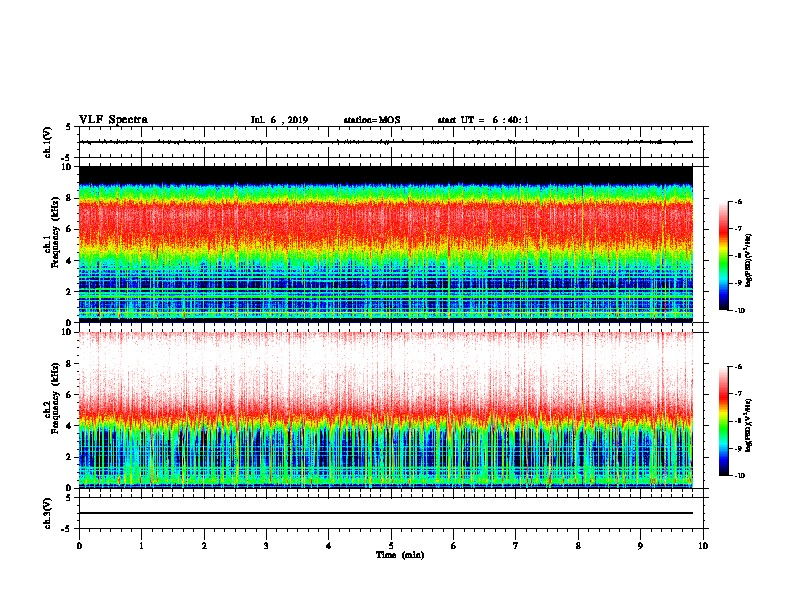Click ch.2 frequency axis tick "6"
This screenshot has width=792, height=612.
pos(69,395)
